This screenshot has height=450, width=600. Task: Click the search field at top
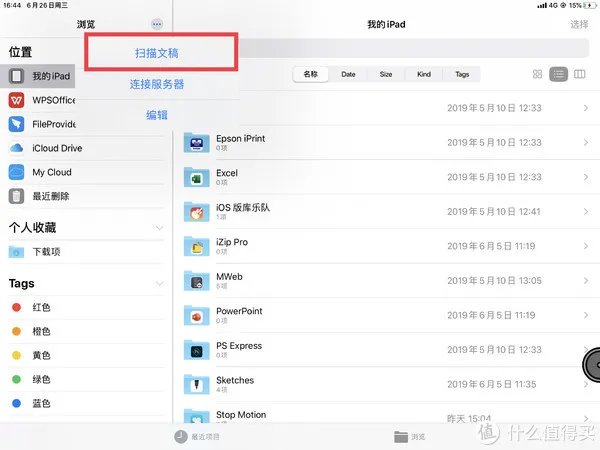[x=413, y=49]
